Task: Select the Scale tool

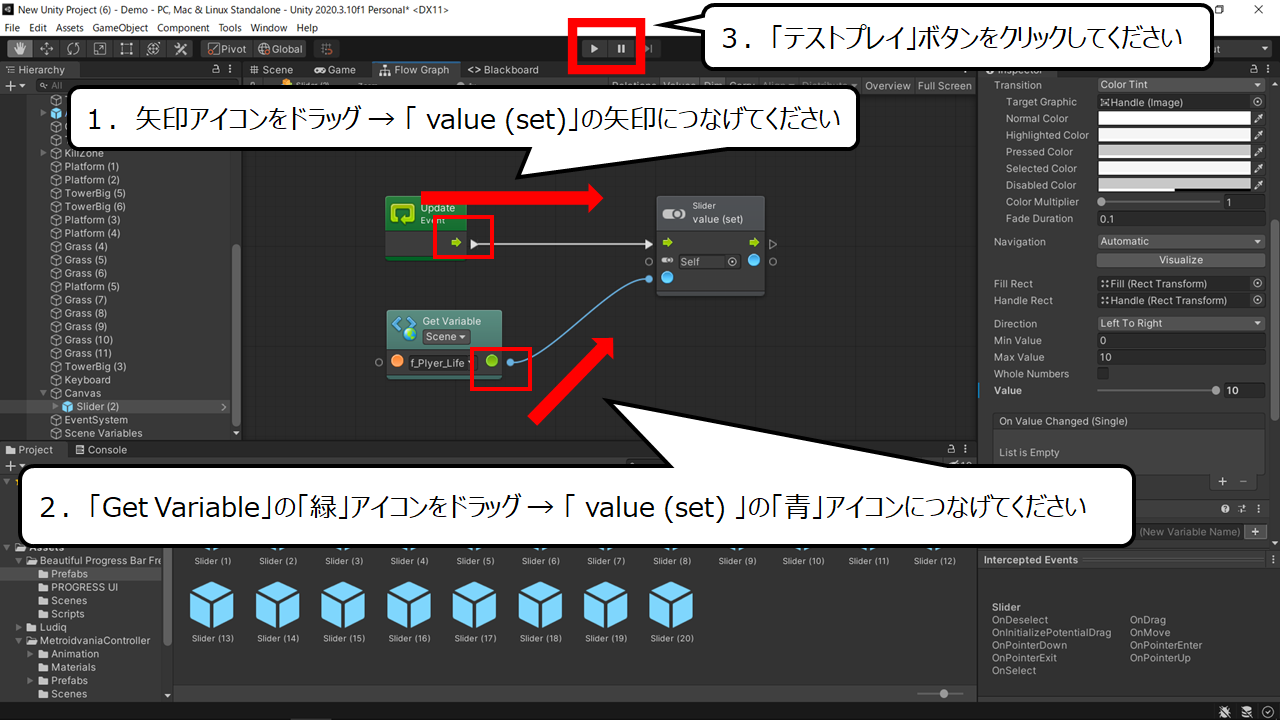Action: coord(100,48)
